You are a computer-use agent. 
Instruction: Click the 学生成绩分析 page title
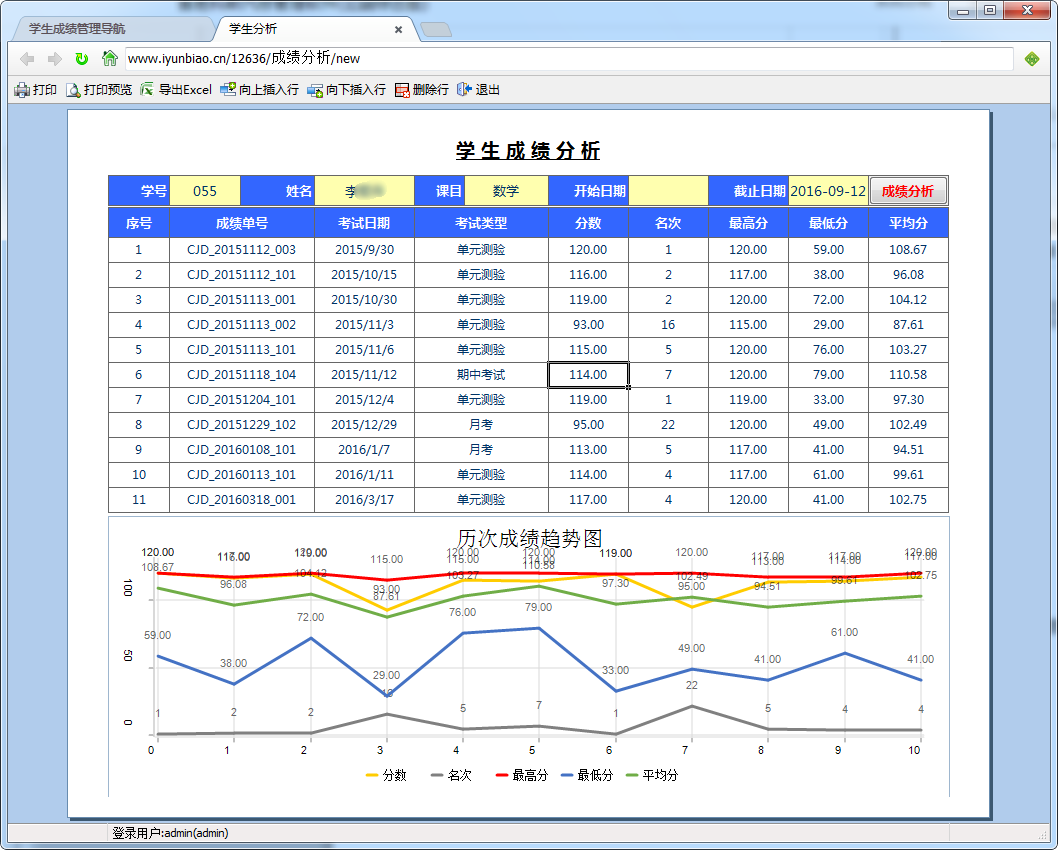point(528,150)
